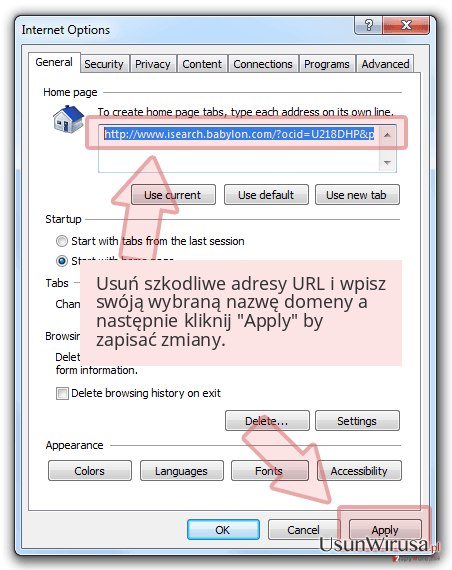Go to the Connections tab
The image size is (452, 570).
pos(263,64)
